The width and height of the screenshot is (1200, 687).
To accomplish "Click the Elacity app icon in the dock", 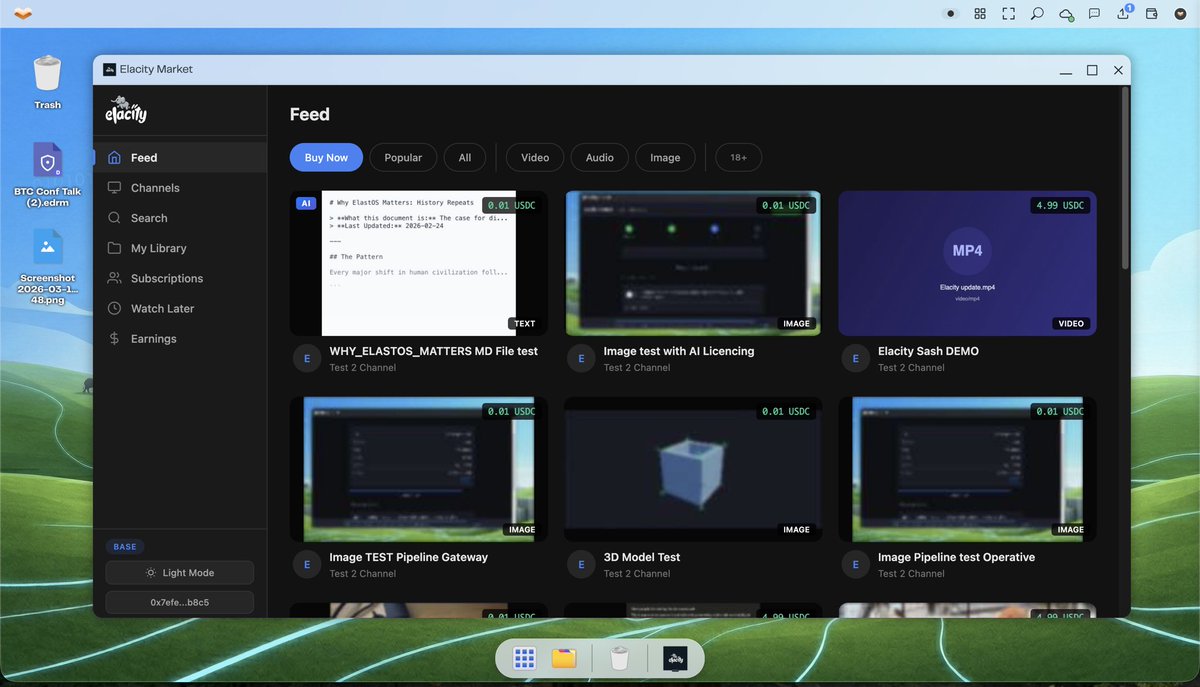I will point(675,658).
